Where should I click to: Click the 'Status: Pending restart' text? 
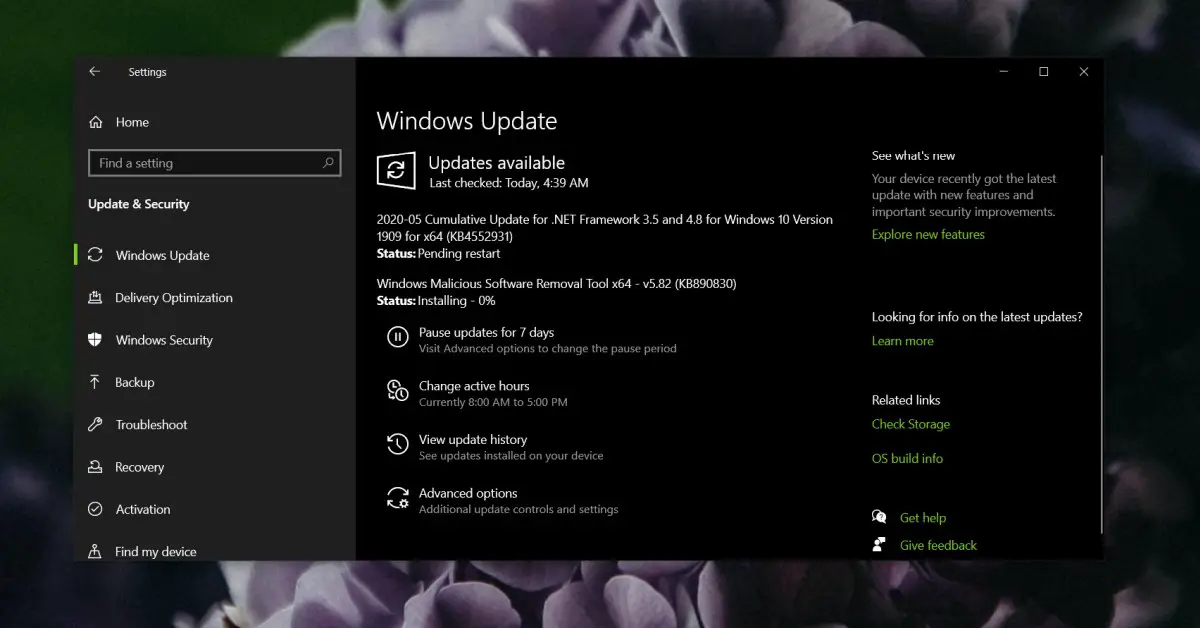(438, 254)
